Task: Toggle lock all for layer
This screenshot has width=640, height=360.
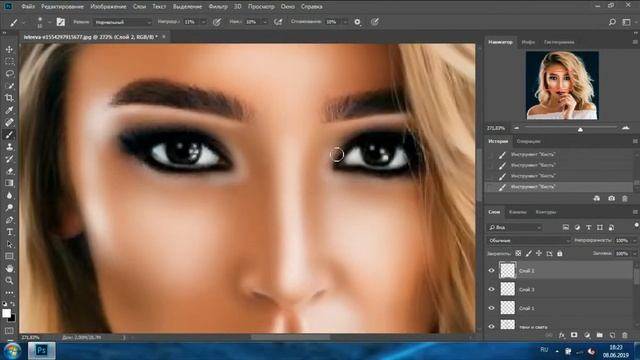Action: click(x=560, y=253)
